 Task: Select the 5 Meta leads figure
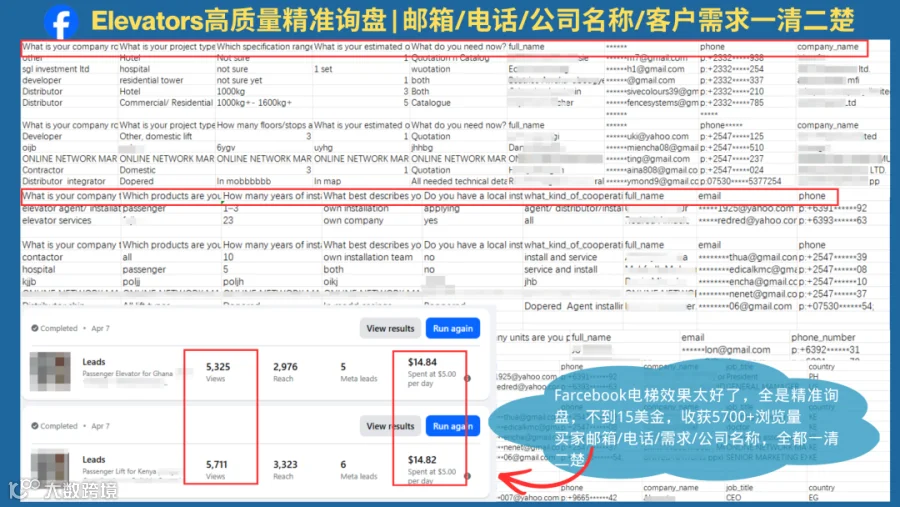[343, 366]
